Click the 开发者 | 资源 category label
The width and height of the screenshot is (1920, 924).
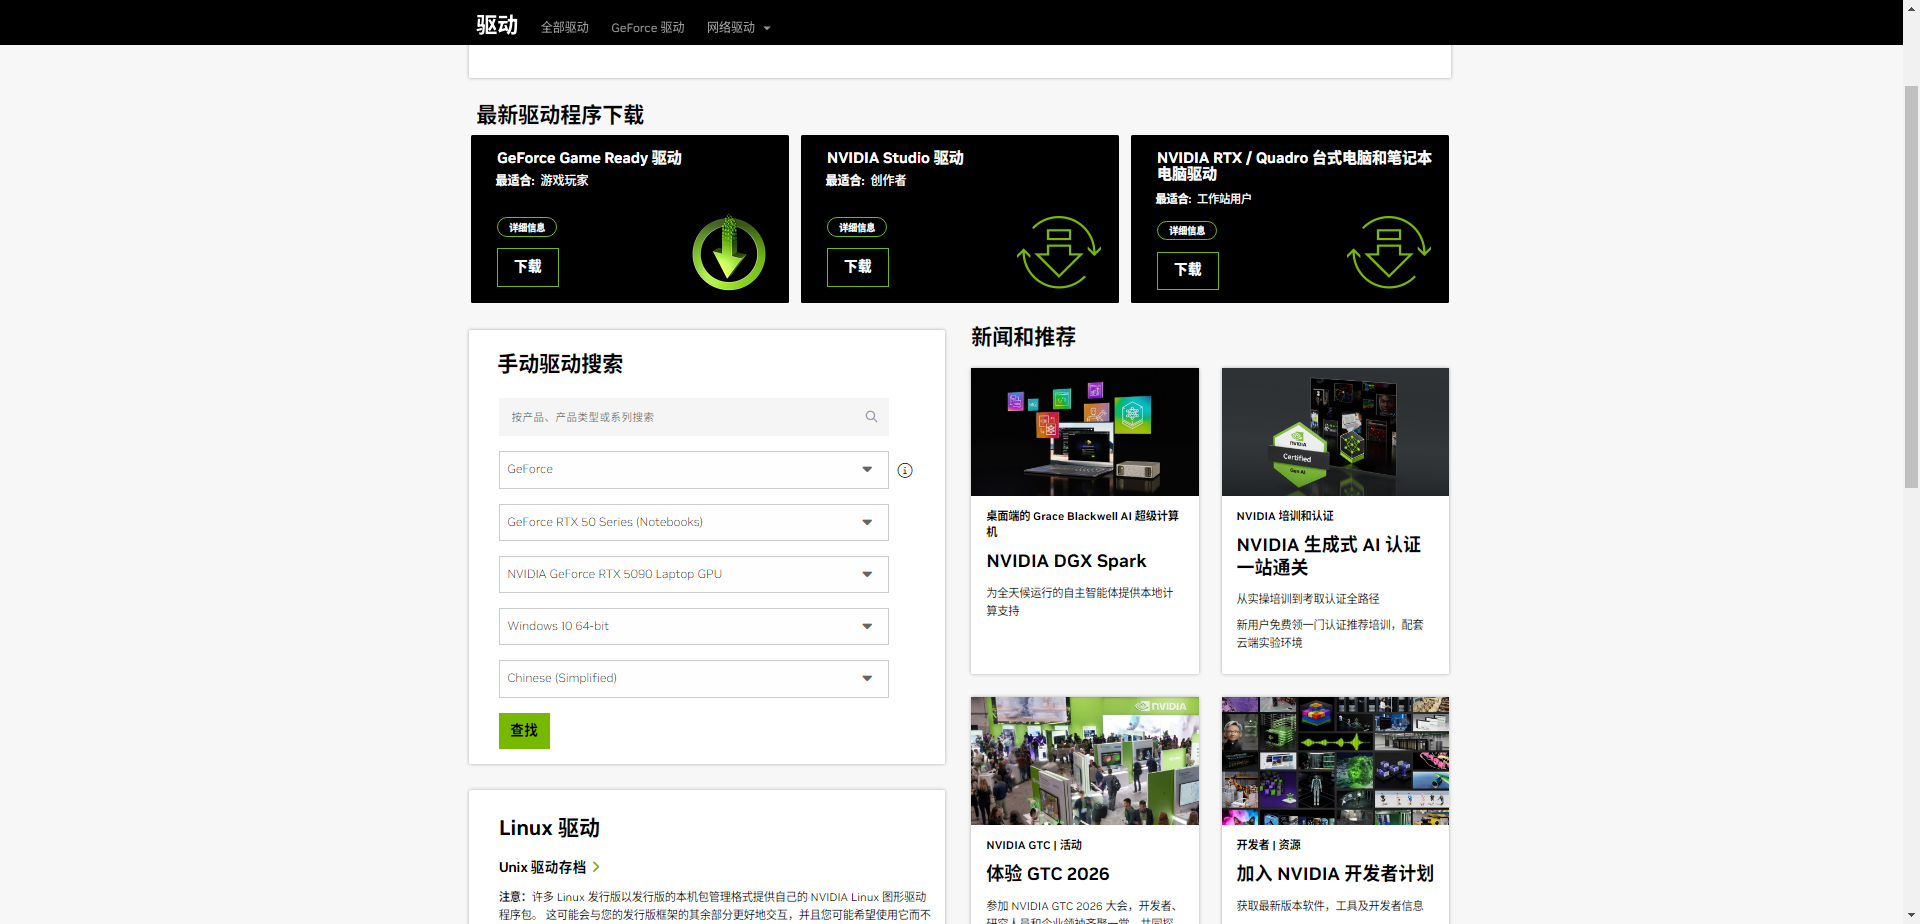pos(1268,845)
